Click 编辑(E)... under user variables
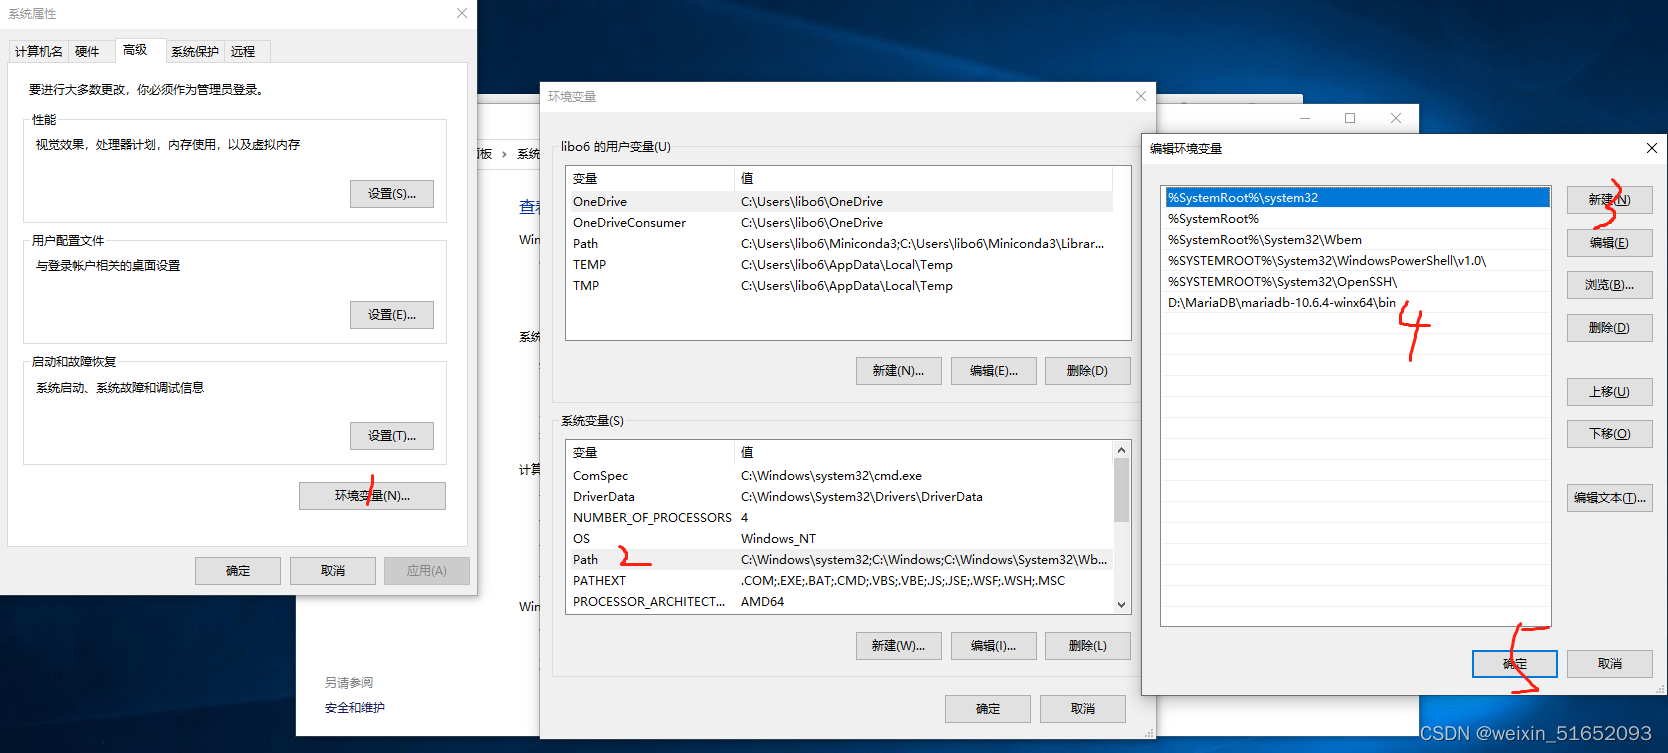This screenshot has width=1668, height=753. pos(993,371)
